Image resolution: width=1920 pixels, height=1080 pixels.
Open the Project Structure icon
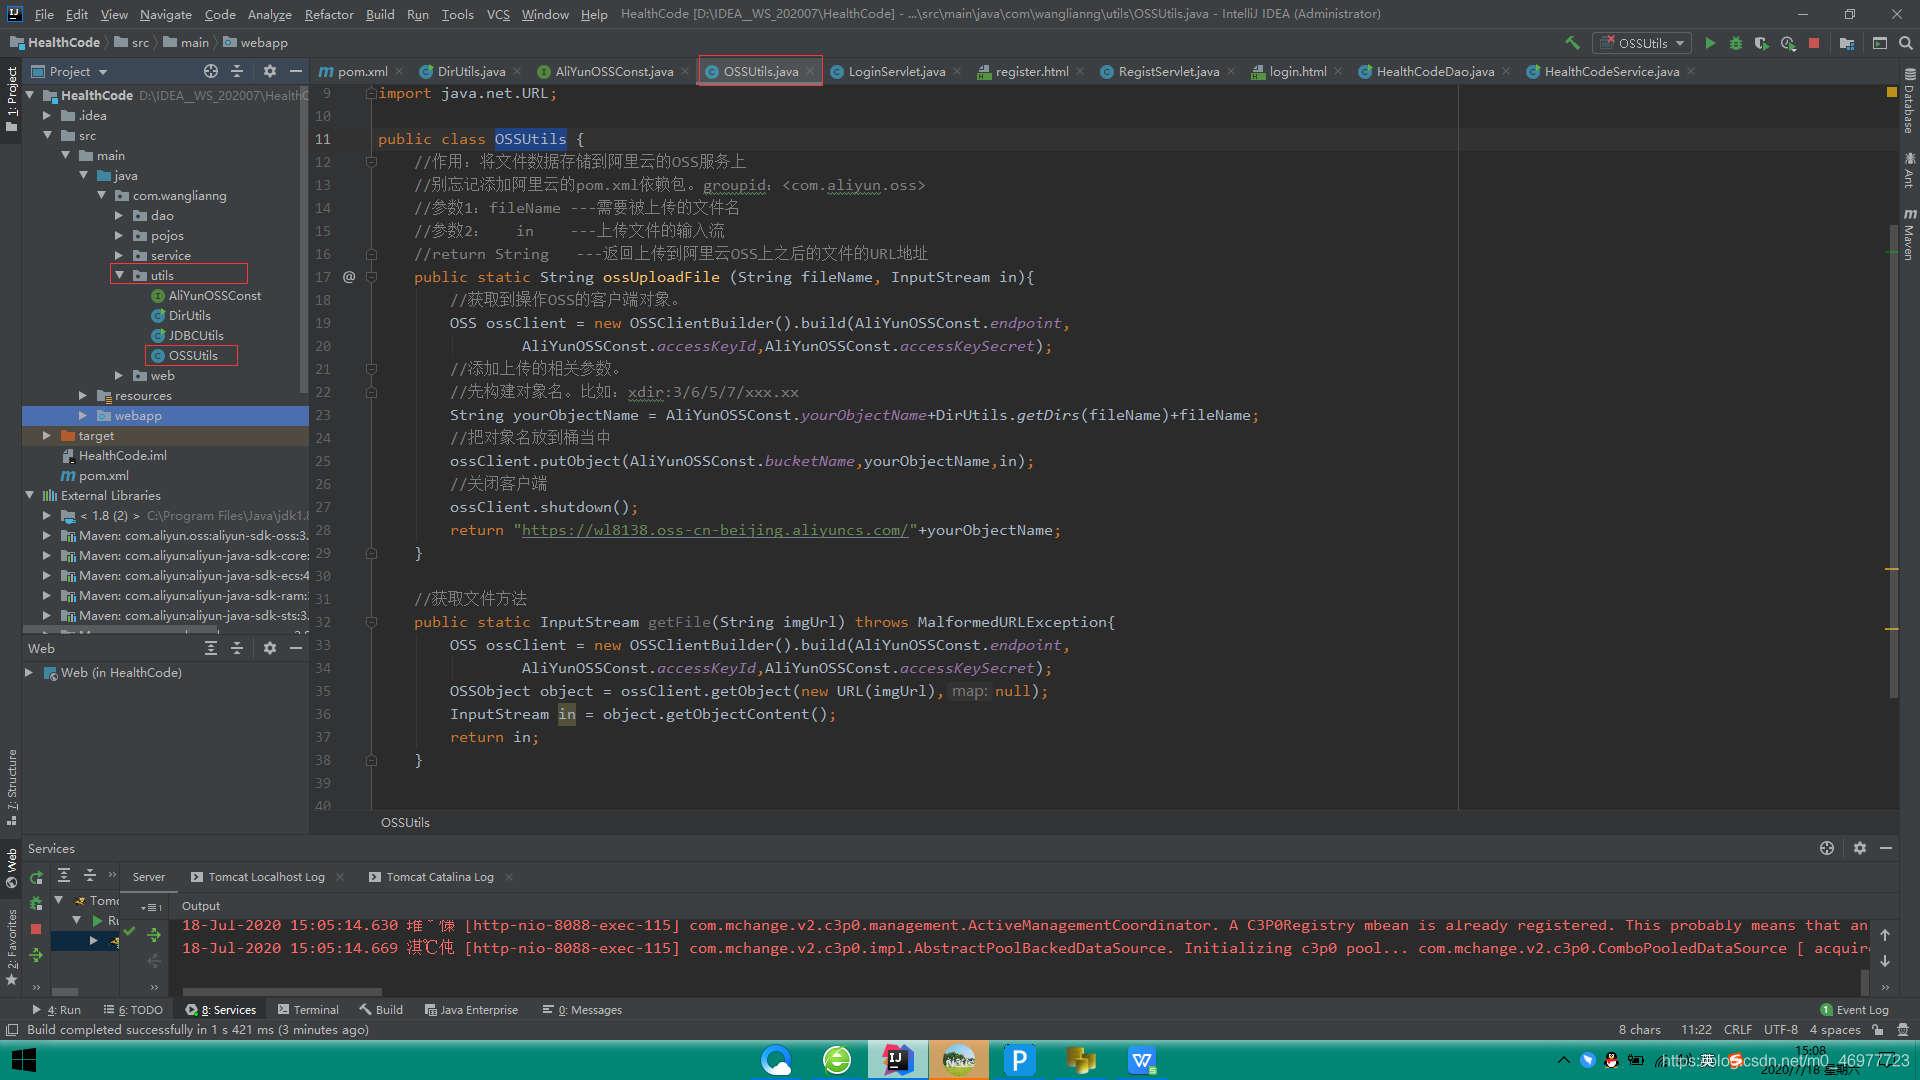coord(1847,43)
